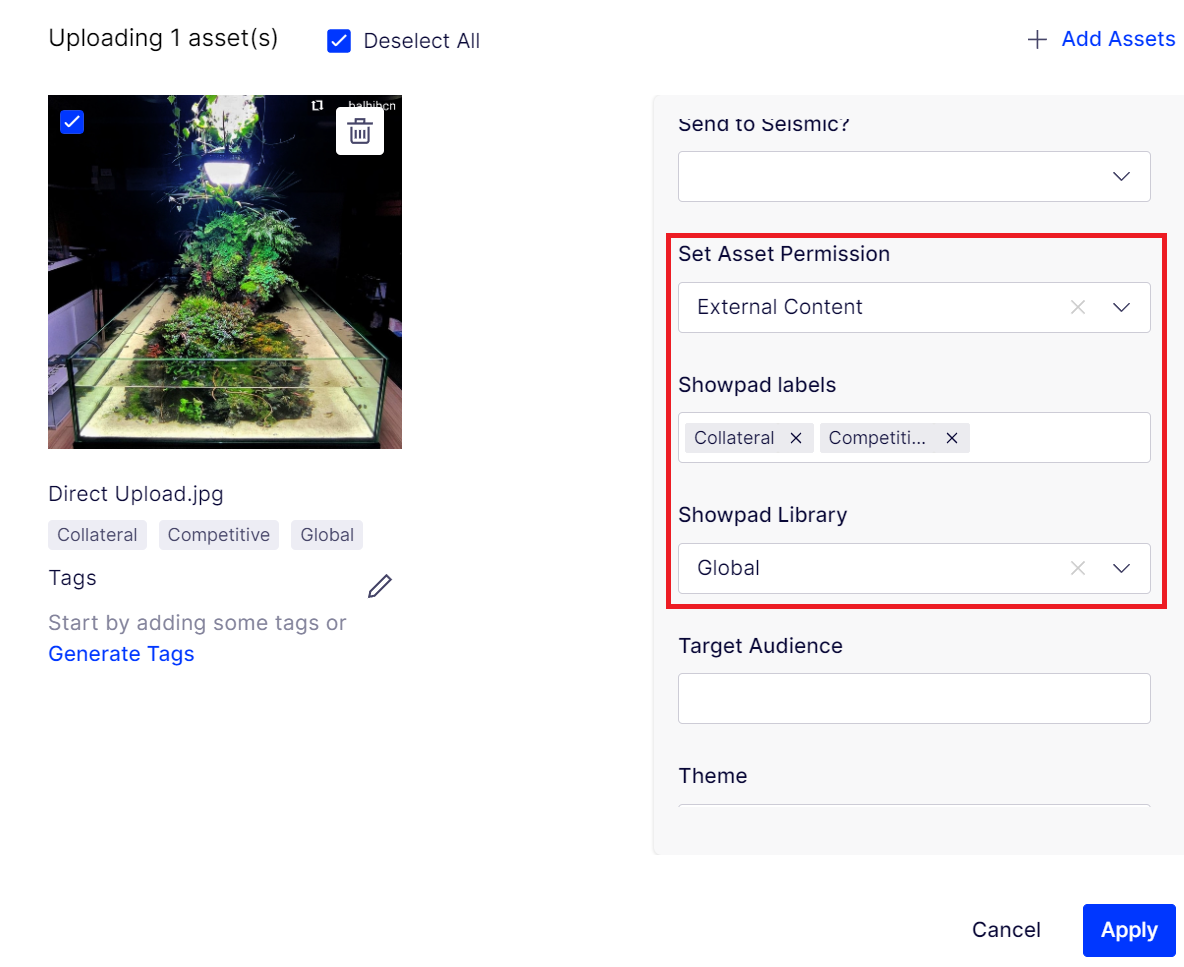1184x967 pixels.
Task: Toggle the Deselect All checkbox
Action: (339, 41)
